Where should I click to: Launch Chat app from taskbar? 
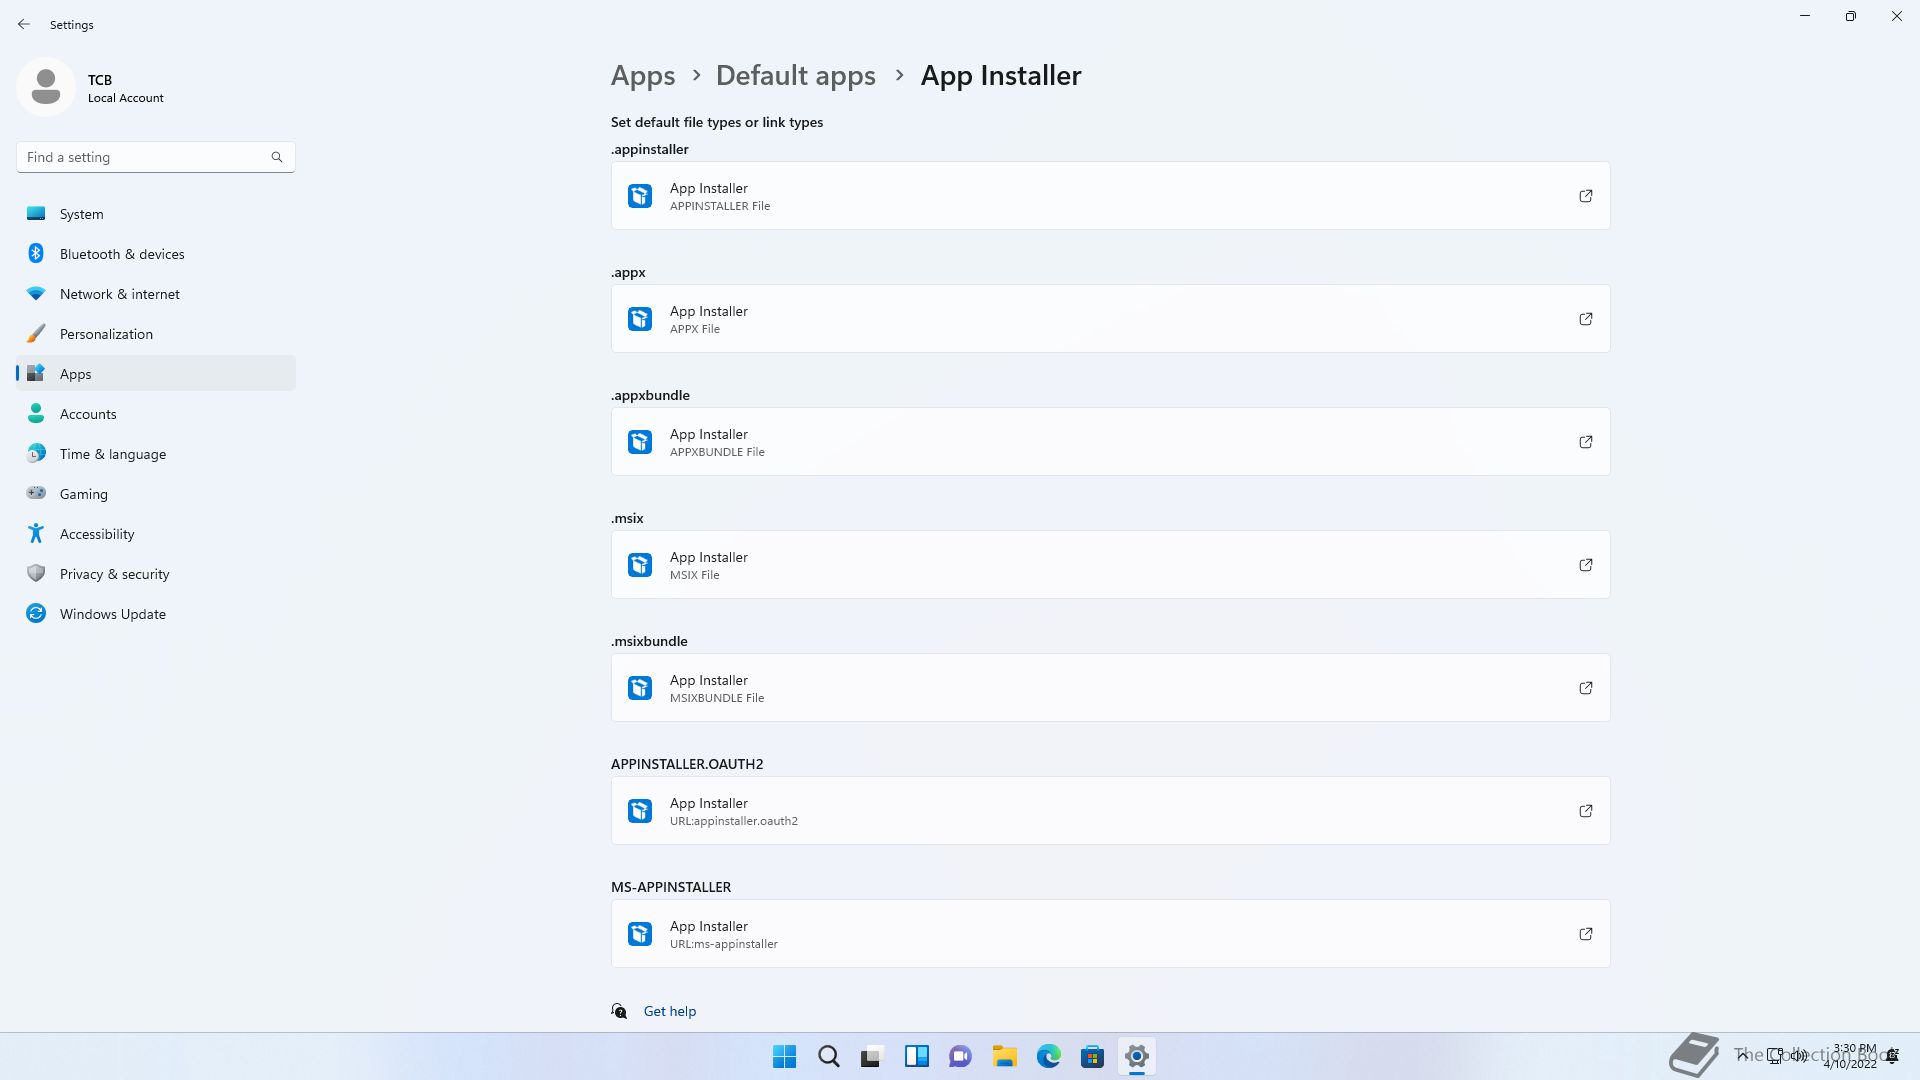point(961,1056)
